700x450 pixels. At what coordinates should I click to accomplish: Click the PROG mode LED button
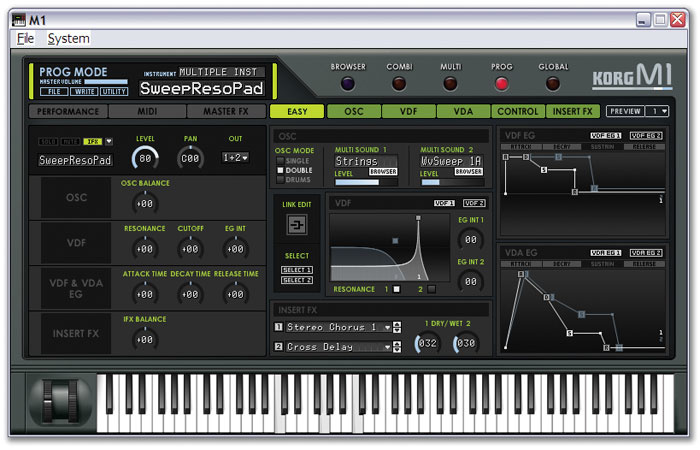tap(501, 83)
